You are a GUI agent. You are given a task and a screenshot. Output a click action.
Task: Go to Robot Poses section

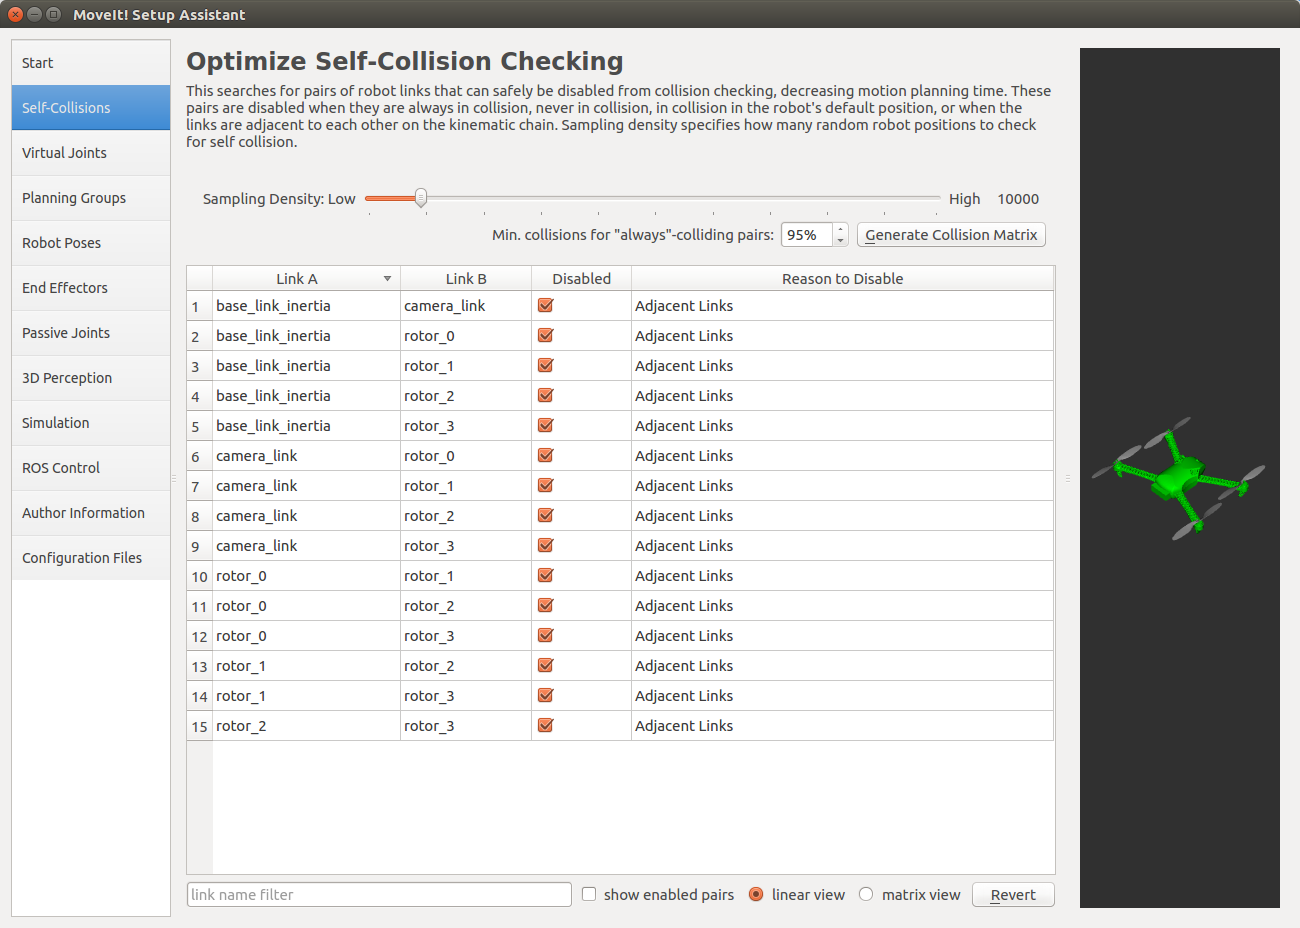(x=91, y=243)
